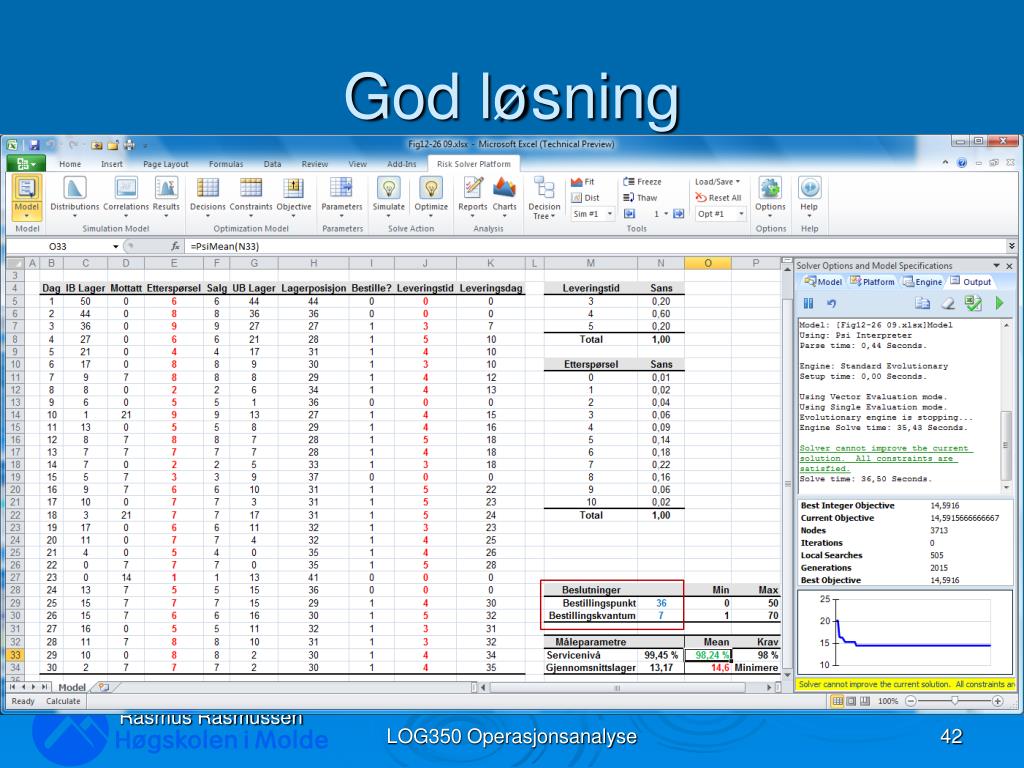
Task: Select the Bestillingspunkt value cell 36
Action: point(661,603)
